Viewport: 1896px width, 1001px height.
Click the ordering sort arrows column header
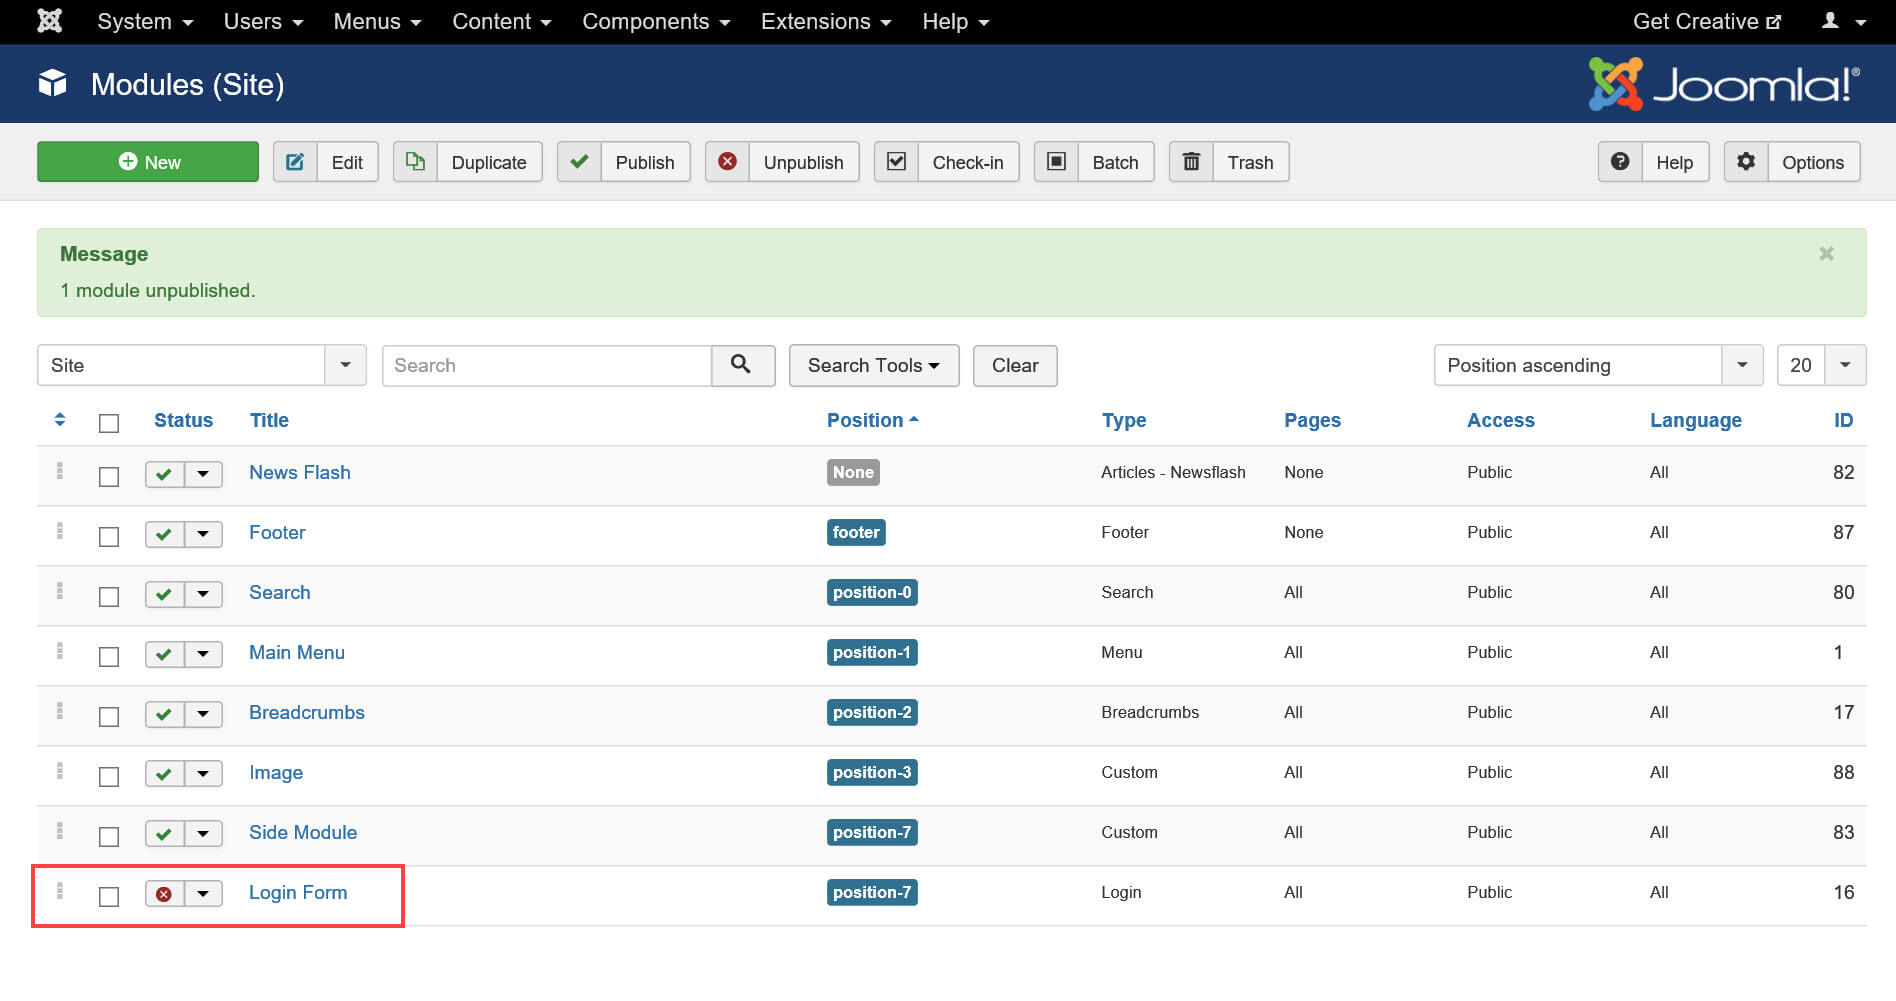60,420
